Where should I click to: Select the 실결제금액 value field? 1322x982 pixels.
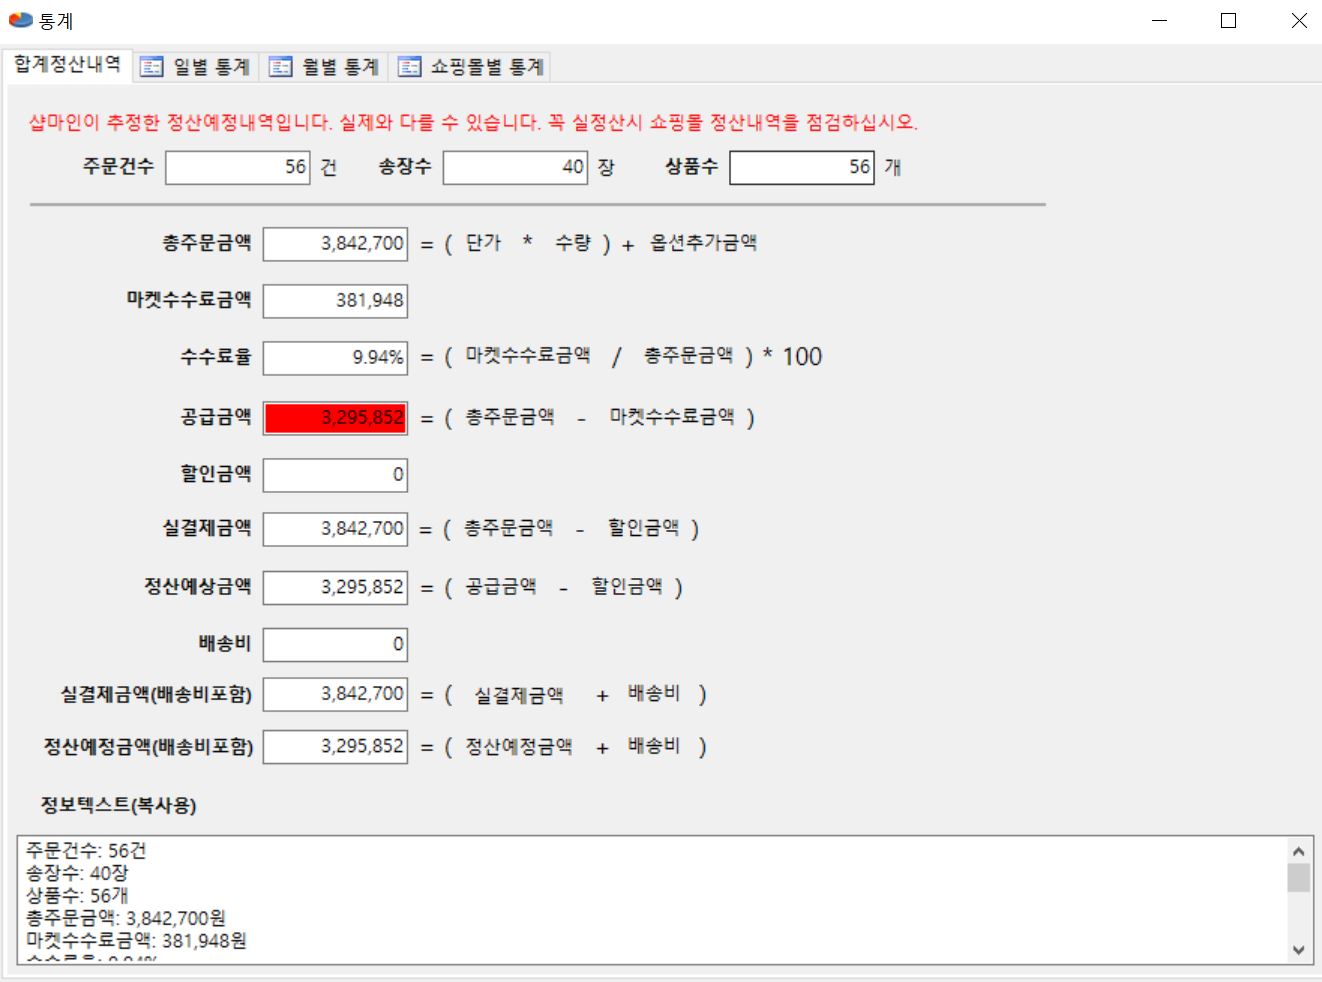pos(336,529)
